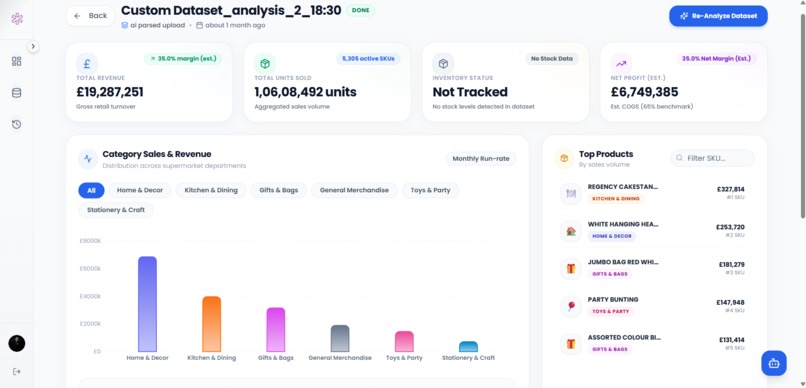Click the £253,720 revenue value
Viewport: 806px width, 388px height.
tap(730, 227)
